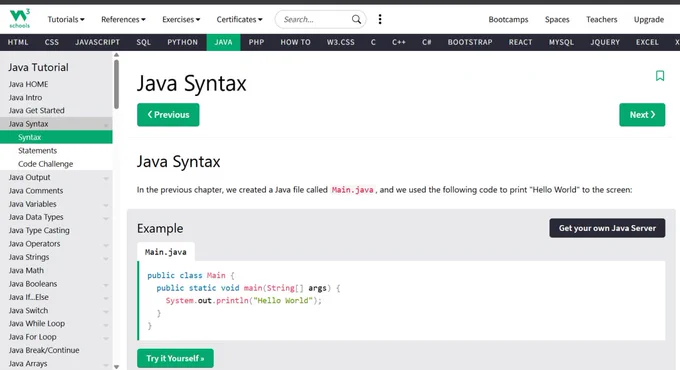Expand the Java If...Else sidebar arrow
680x370 pixels.
pos(106,298)
